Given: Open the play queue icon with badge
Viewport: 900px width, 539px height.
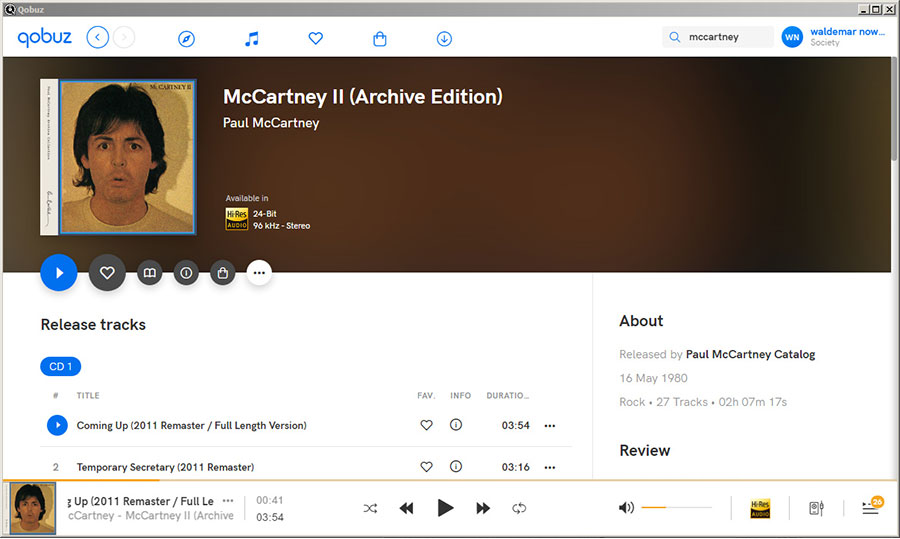Looking at the screenshot, I should click(872, 506).
